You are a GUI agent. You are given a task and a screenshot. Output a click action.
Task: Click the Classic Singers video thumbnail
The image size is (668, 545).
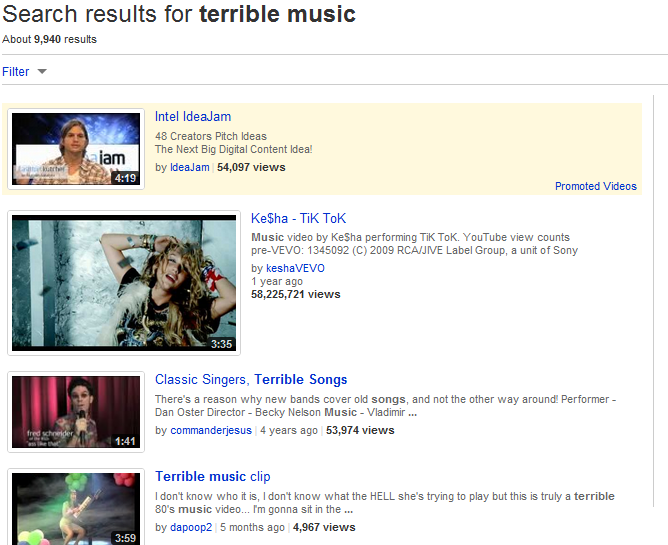click(x=76, y=412)
